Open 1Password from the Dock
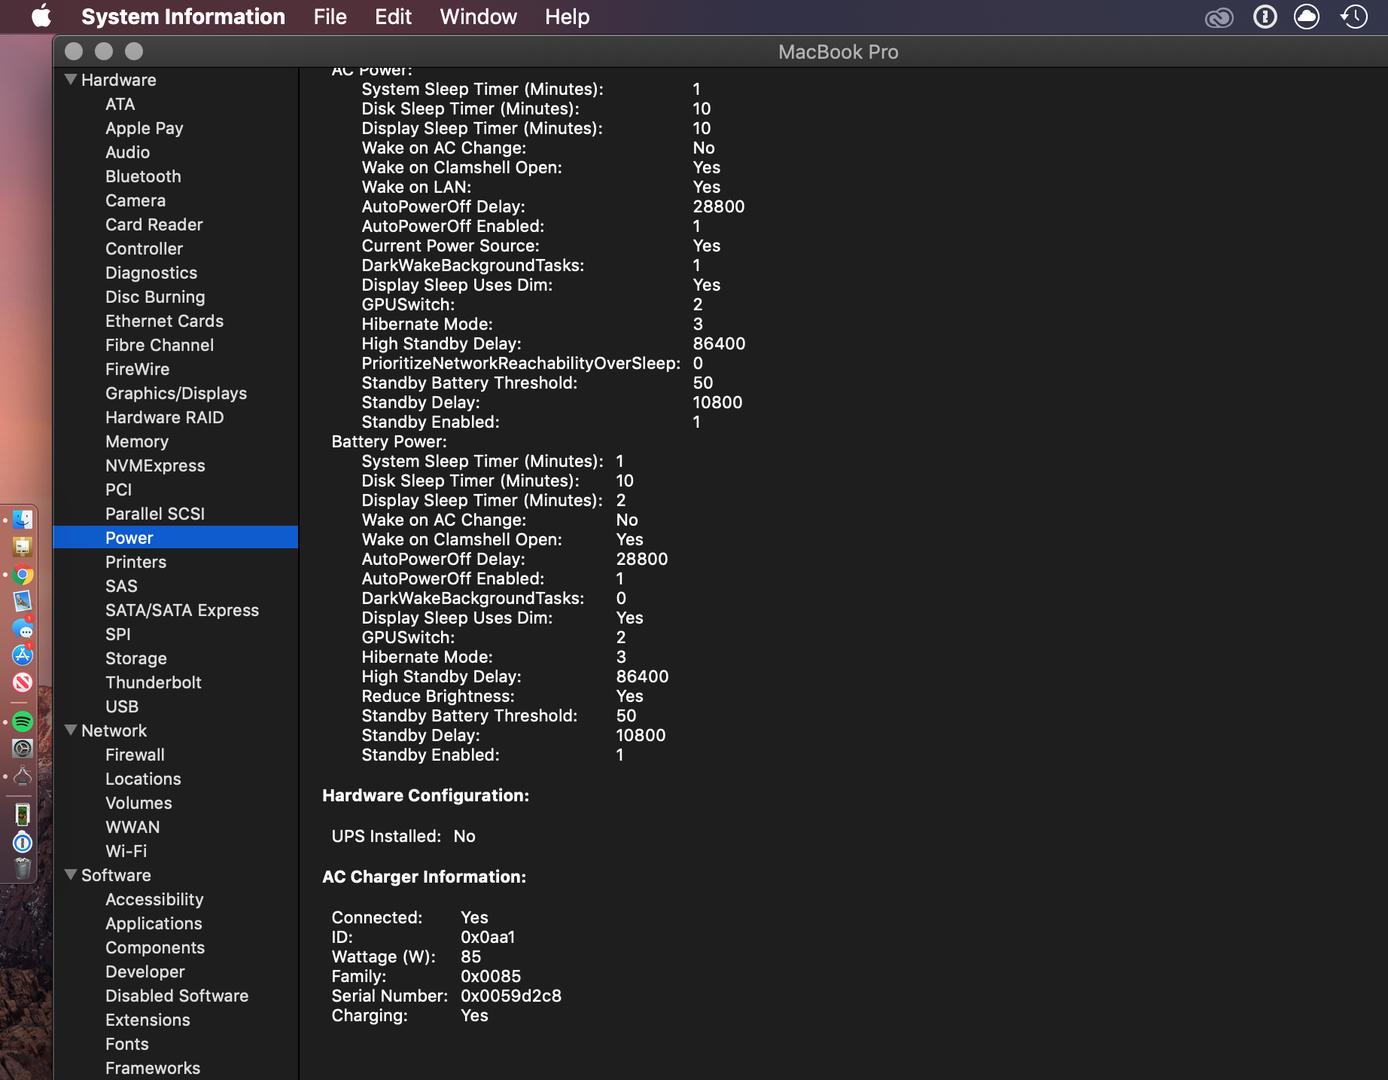 pos(22,843)
